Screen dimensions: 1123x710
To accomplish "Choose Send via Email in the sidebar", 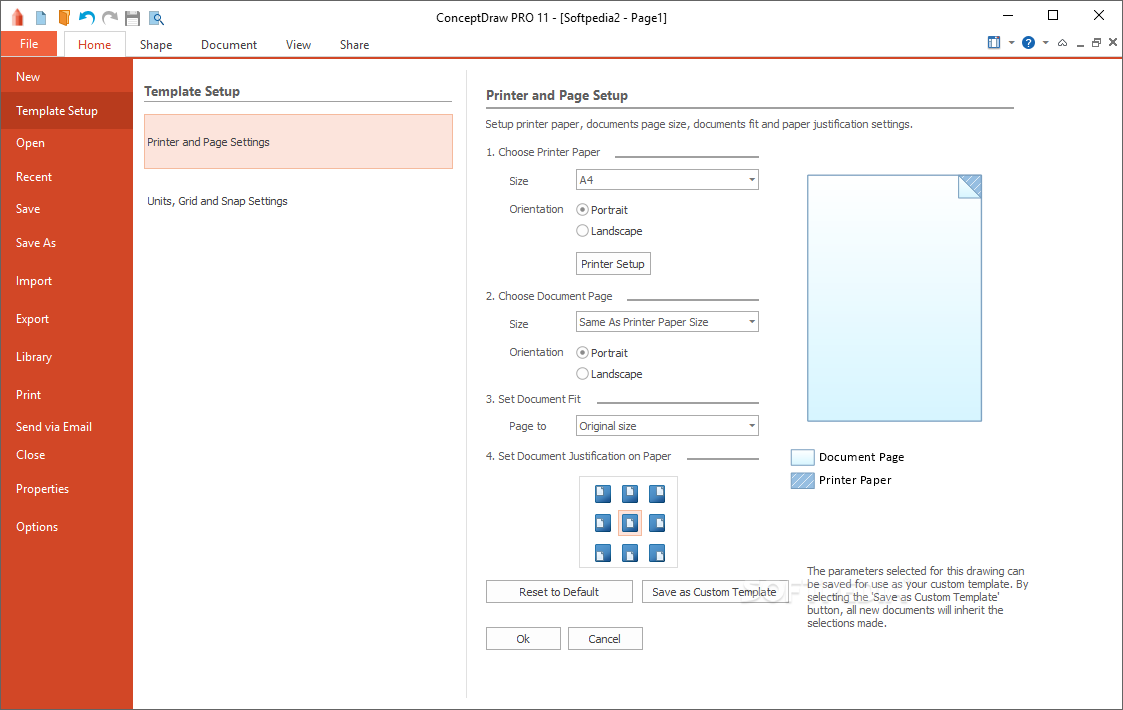I will click(67, 427).
